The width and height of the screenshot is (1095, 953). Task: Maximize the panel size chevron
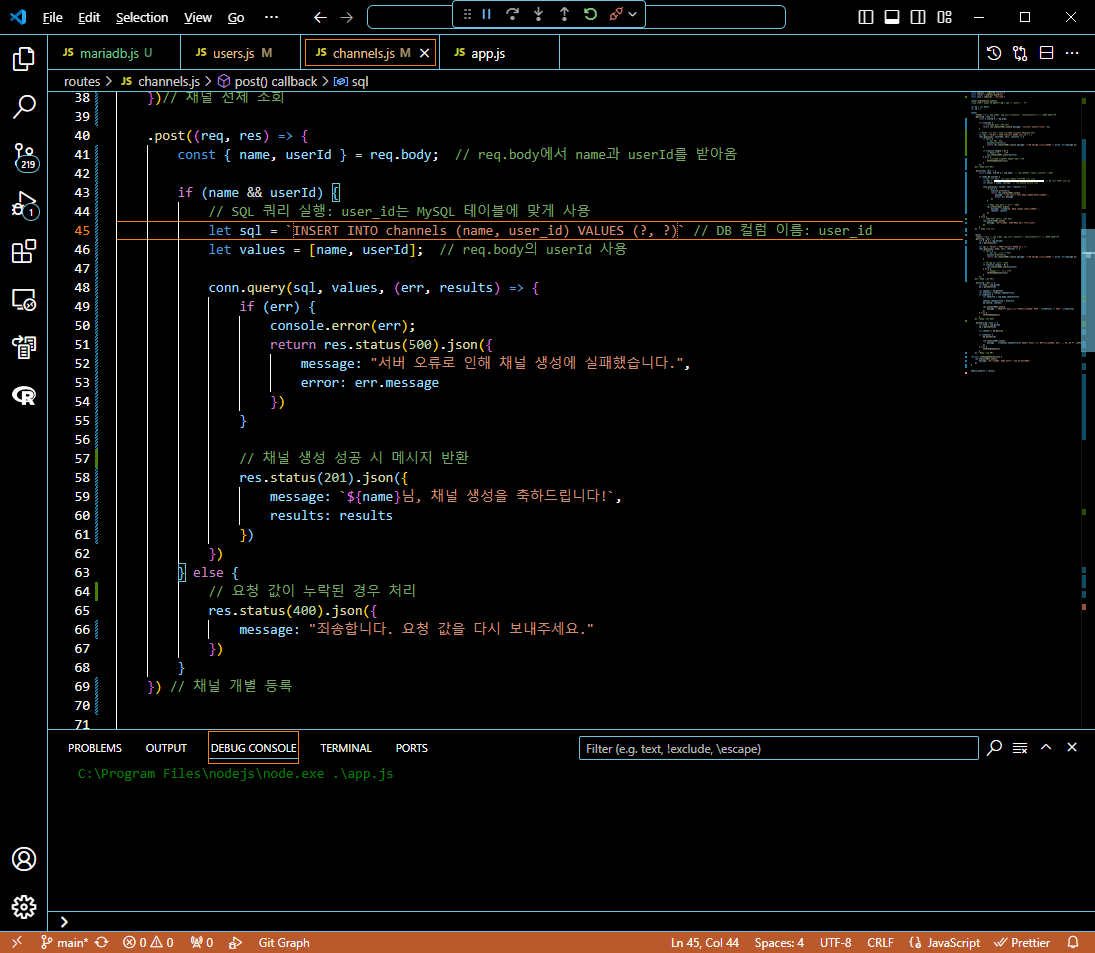1046,747
